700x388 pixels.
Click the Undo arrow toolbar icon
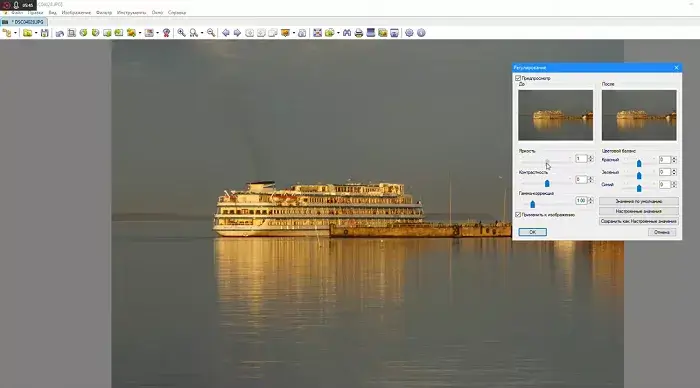[x=60, y=33]
